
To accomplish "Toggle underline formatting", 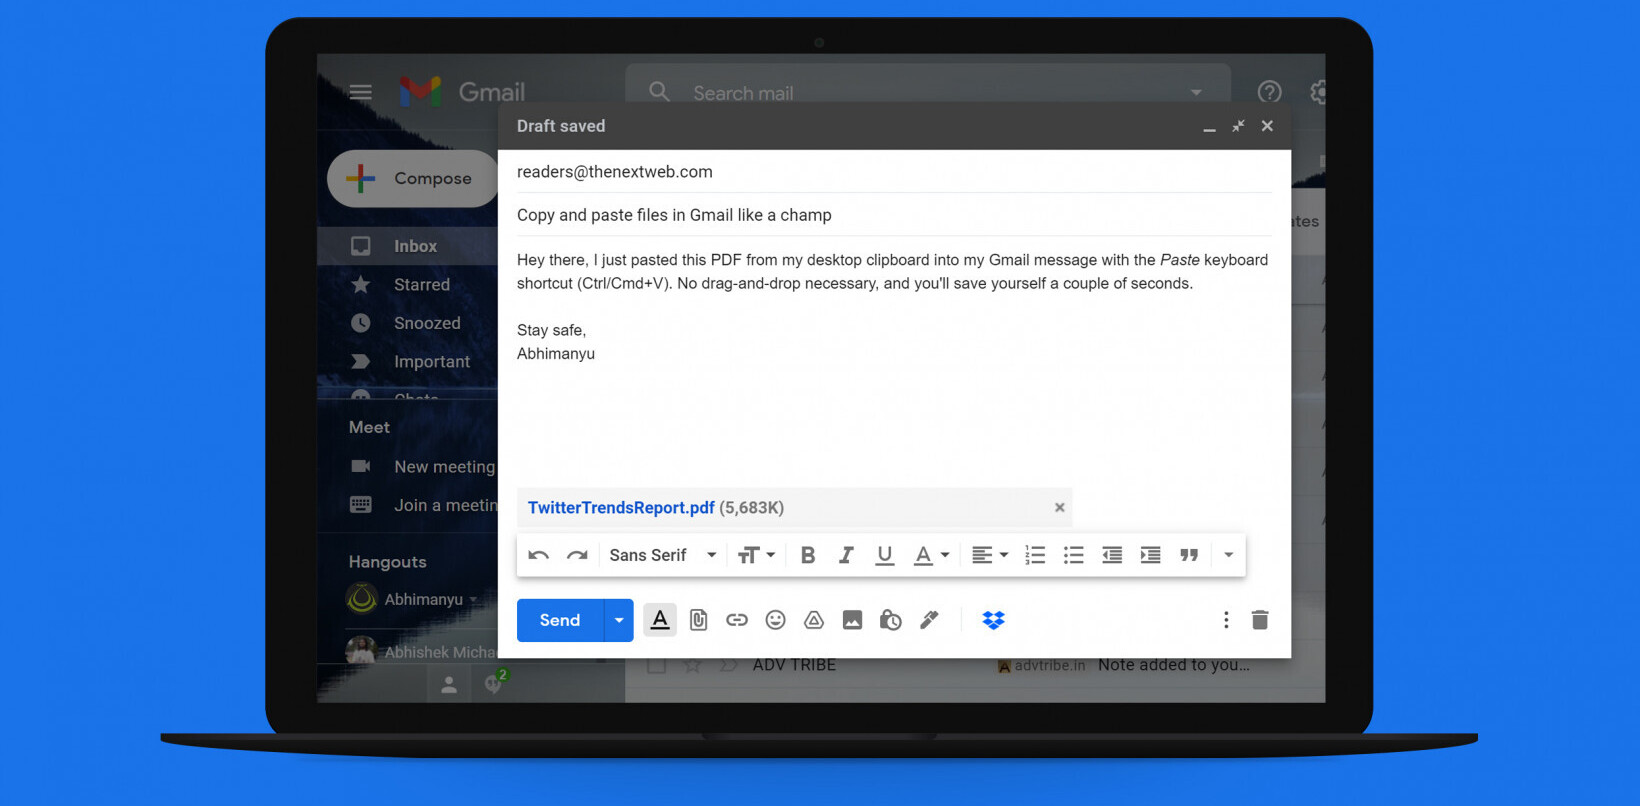I will [884, 555].
